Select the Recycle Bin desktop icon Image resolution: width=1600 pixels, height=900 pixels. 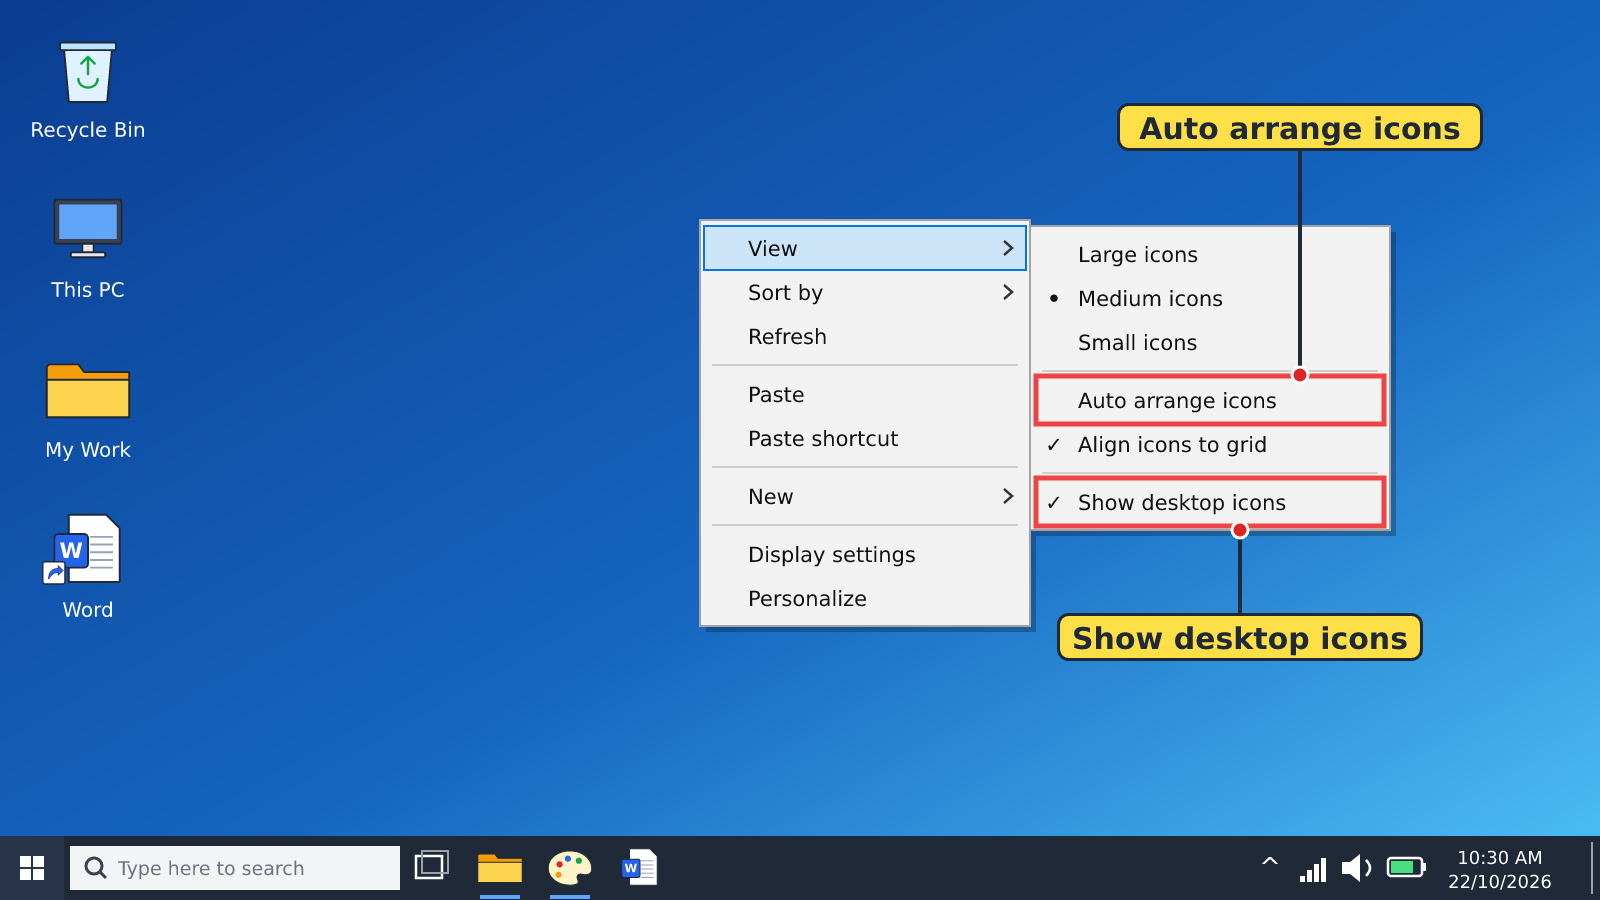(x=88, y=90)
